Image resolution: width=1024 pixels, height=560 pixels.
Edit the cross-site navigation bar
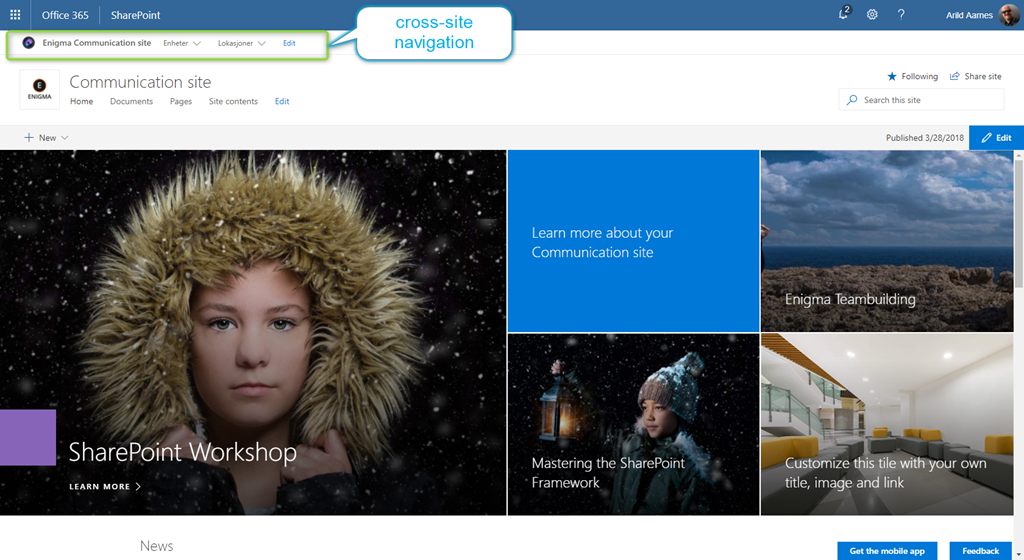tap(289, 43)
